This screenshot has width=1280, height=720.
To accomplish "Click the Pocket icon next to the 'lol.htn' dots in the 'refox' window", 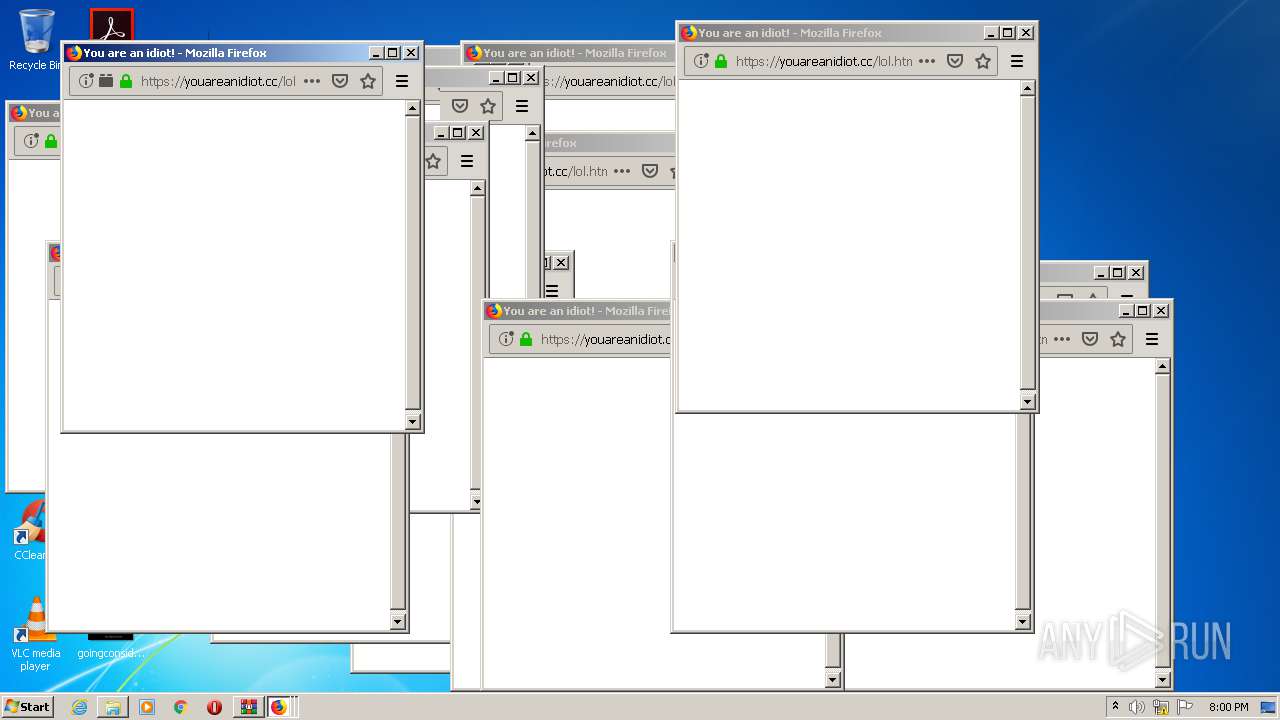I will pyautogui.click(x=650, y=171).
